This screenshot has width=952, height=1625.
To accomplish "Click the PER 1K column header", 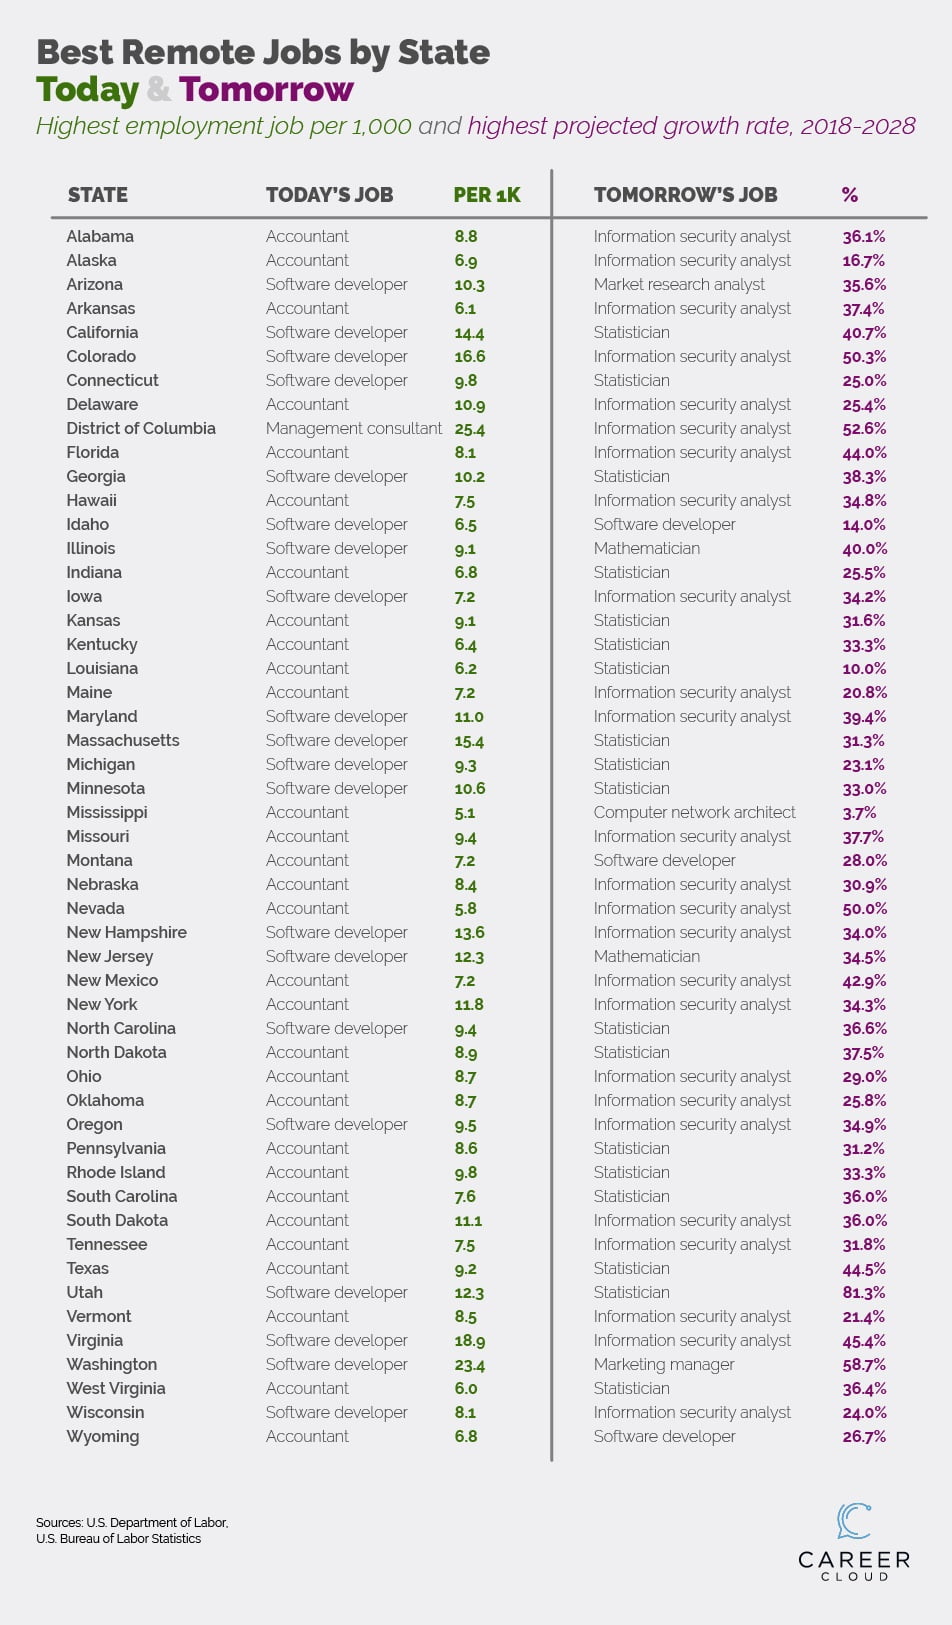I will pos(487,195).
